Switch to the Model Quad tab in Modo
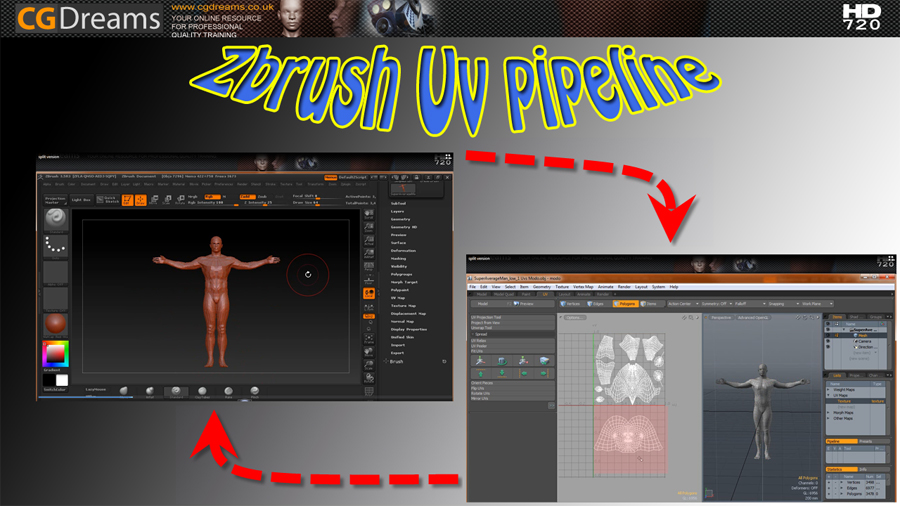The width and height of the screenshot is (900, 506). coord(503,294)
